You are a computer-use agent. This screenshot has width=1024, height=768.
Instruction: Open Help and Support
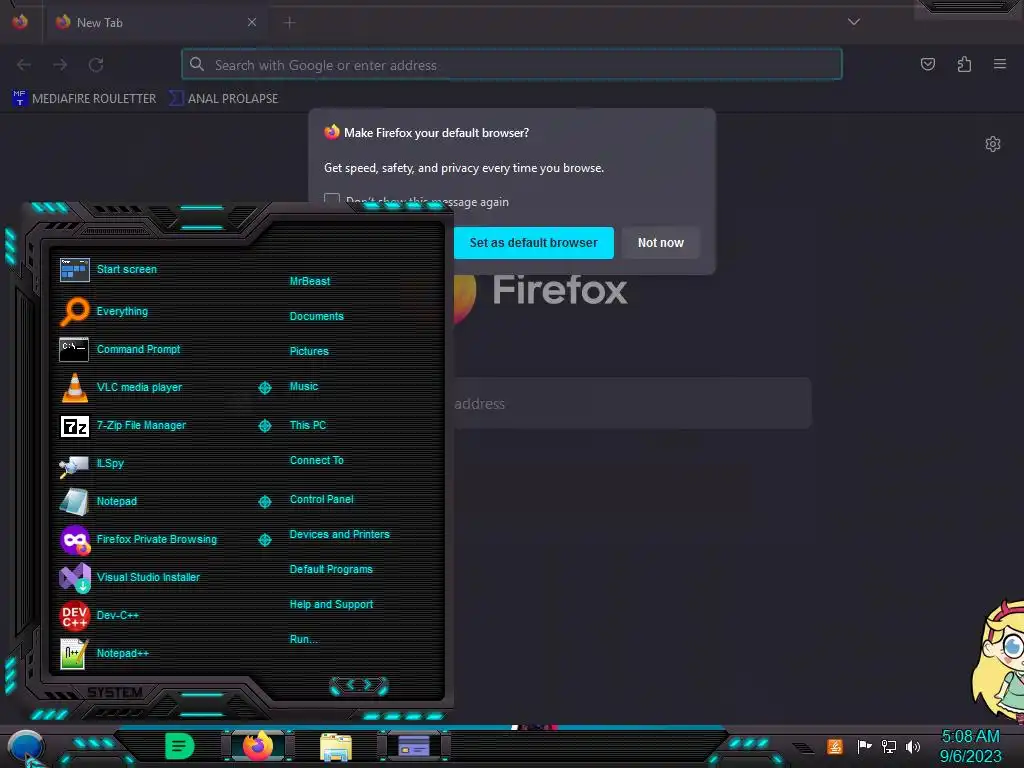[x=331, y=605]
